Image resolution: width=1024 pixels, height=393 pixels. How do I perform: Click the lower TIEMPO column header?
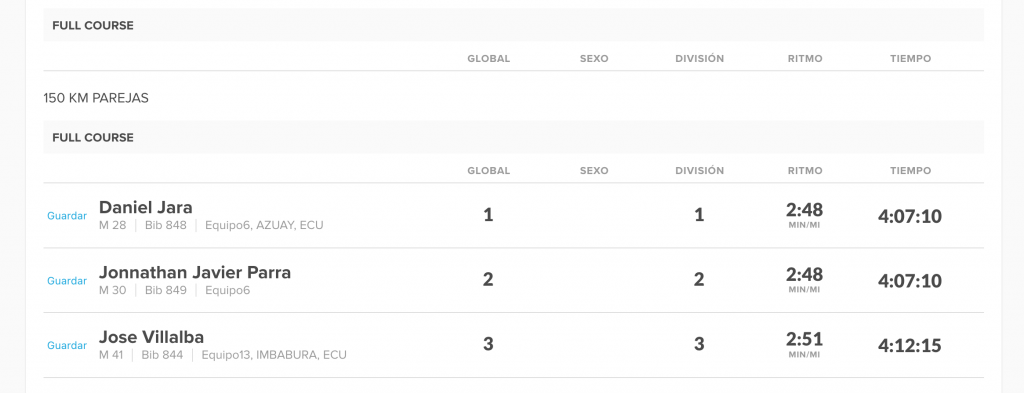(x=910, y=170)
